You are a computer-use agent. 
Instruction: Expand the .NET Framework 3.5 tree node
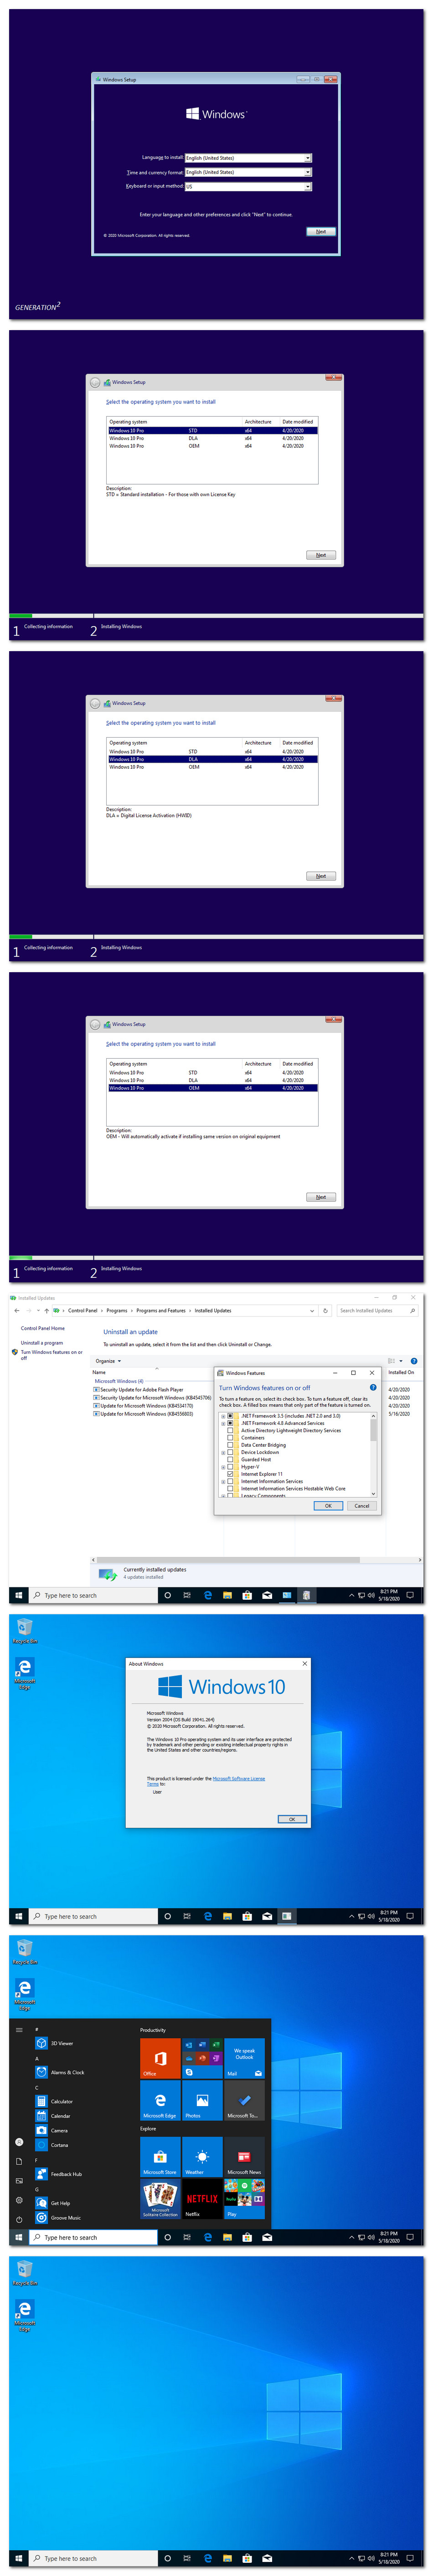223,1416
